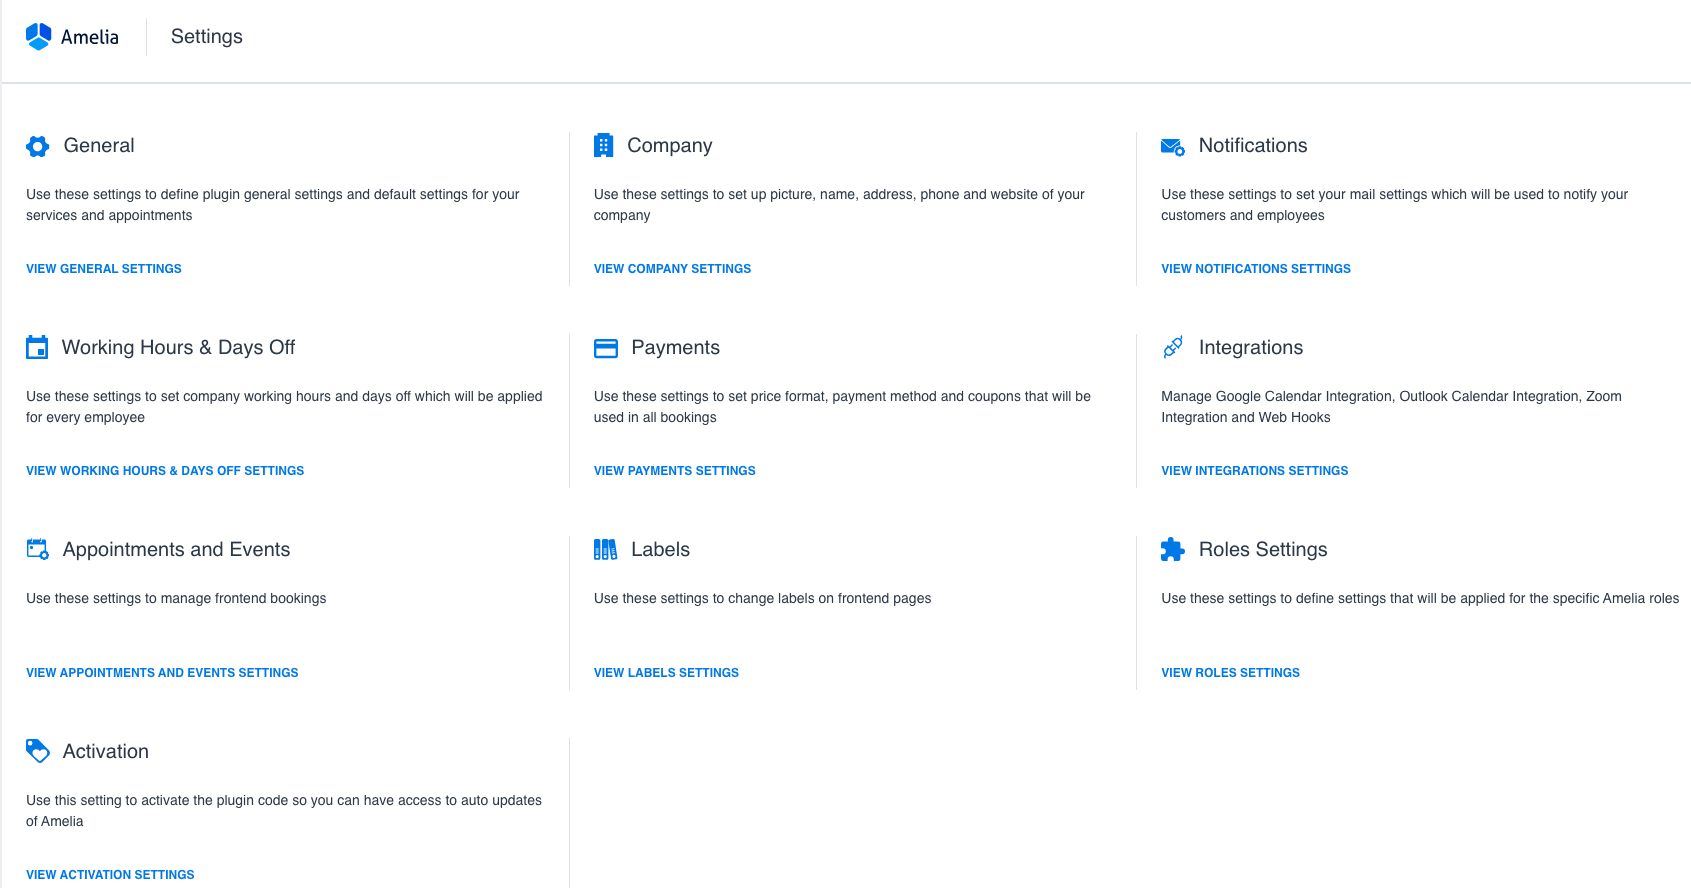1691x888 pixels.
Task: Open View General Settings link
Action: coord(104,269)
